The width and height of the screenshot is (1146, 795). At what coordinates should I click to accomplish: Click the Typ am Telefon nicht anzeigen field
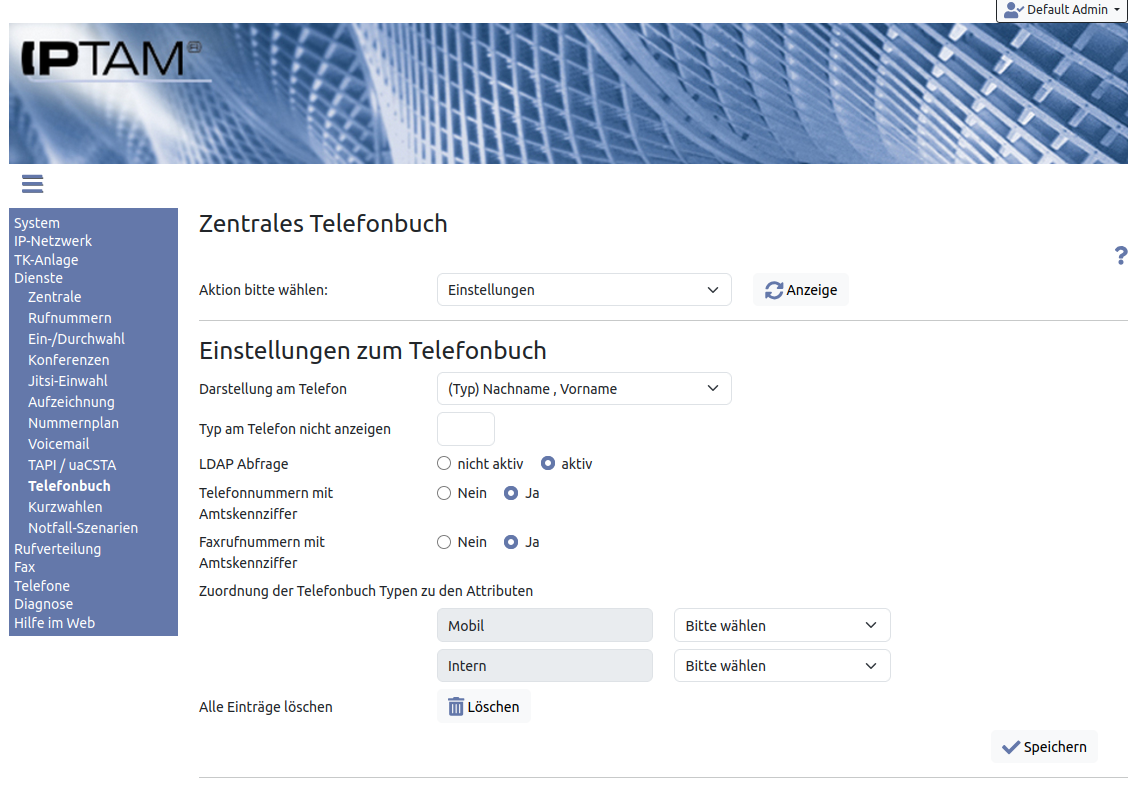[x=466, y=429]
